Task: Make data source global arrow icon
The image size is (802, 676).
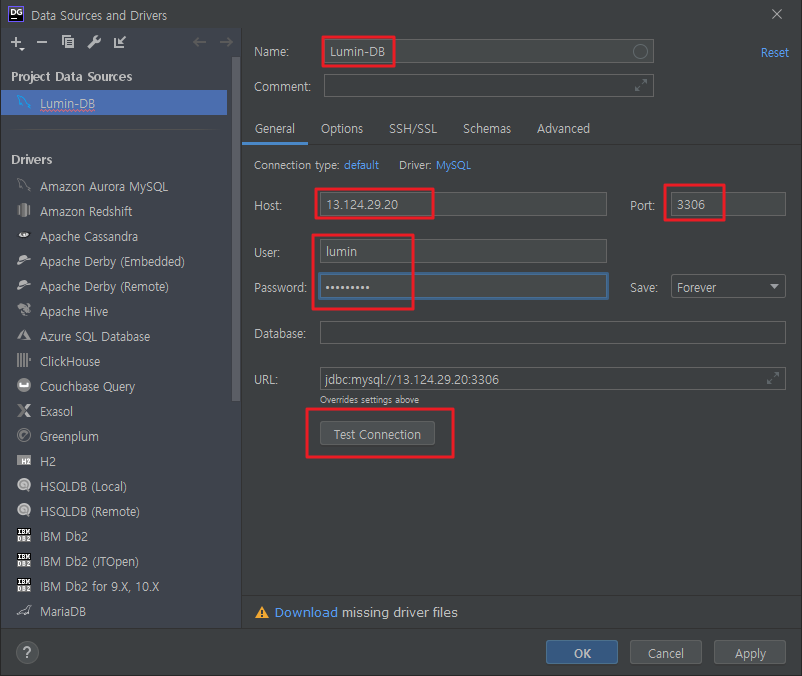Action: (x=120, y=42)
